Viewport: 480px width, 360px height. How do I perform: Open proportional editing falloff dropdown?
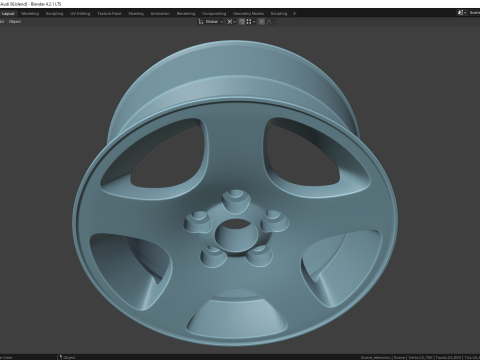click(271, 22)
